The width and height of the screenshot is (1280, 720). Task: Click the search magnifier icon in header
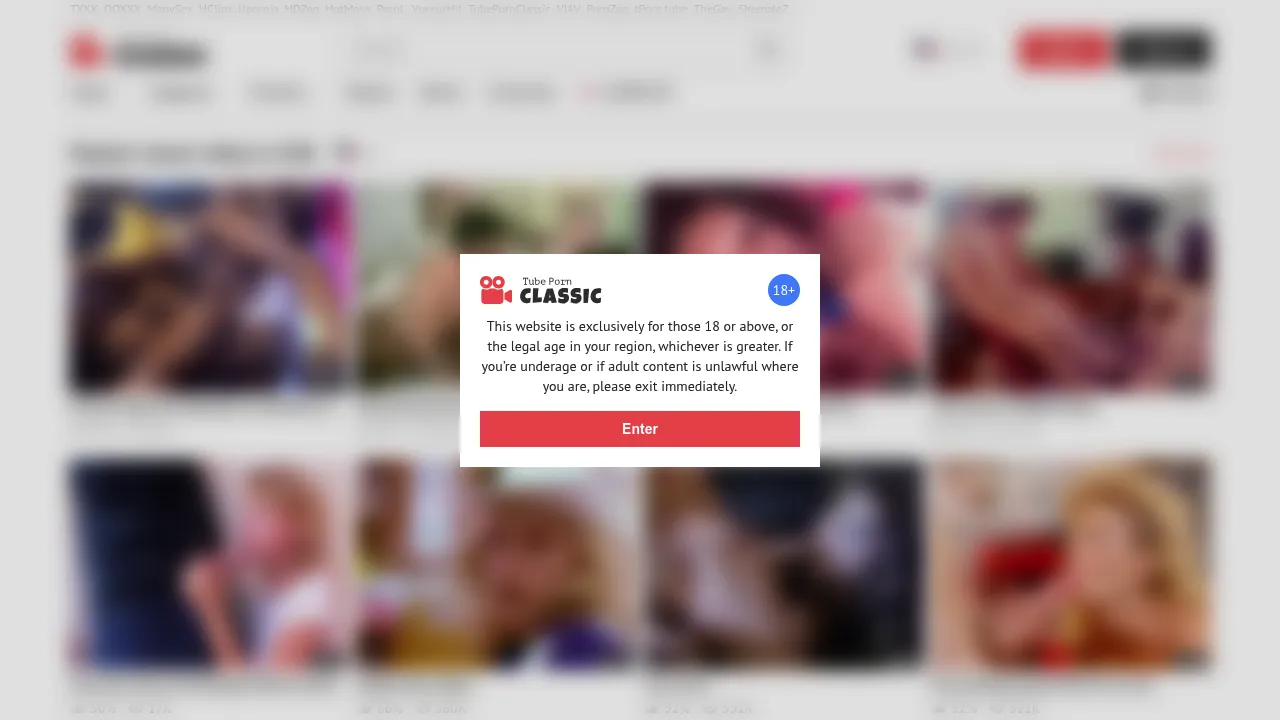[x=768, y=49]
